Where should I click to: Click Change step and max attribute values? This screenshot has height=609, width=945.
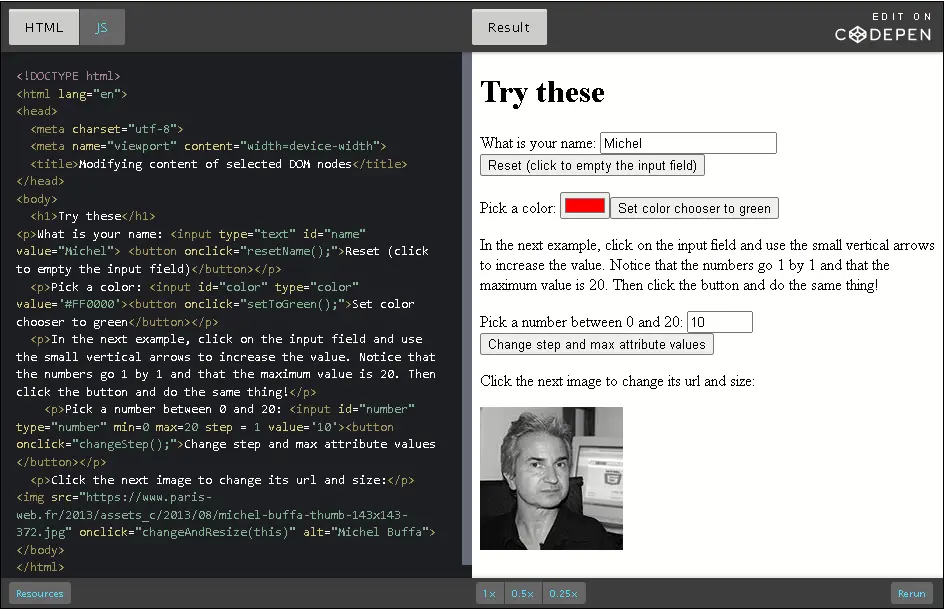pos(597,344)
